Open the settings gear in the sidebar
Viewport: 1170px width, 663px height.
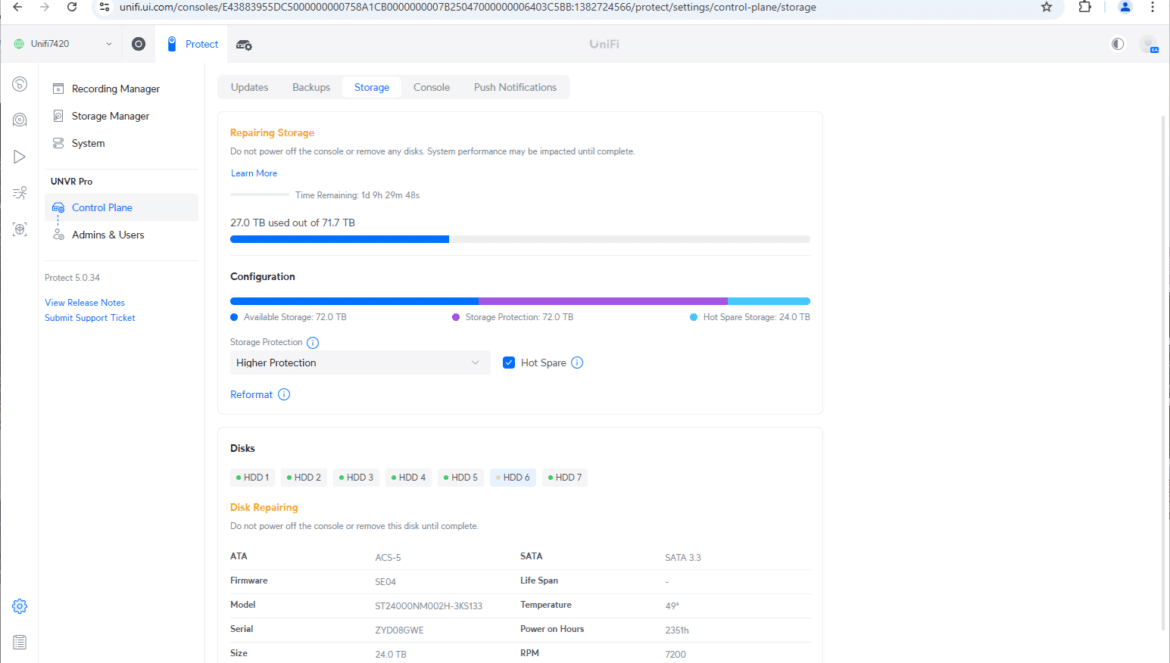[20, 606]
